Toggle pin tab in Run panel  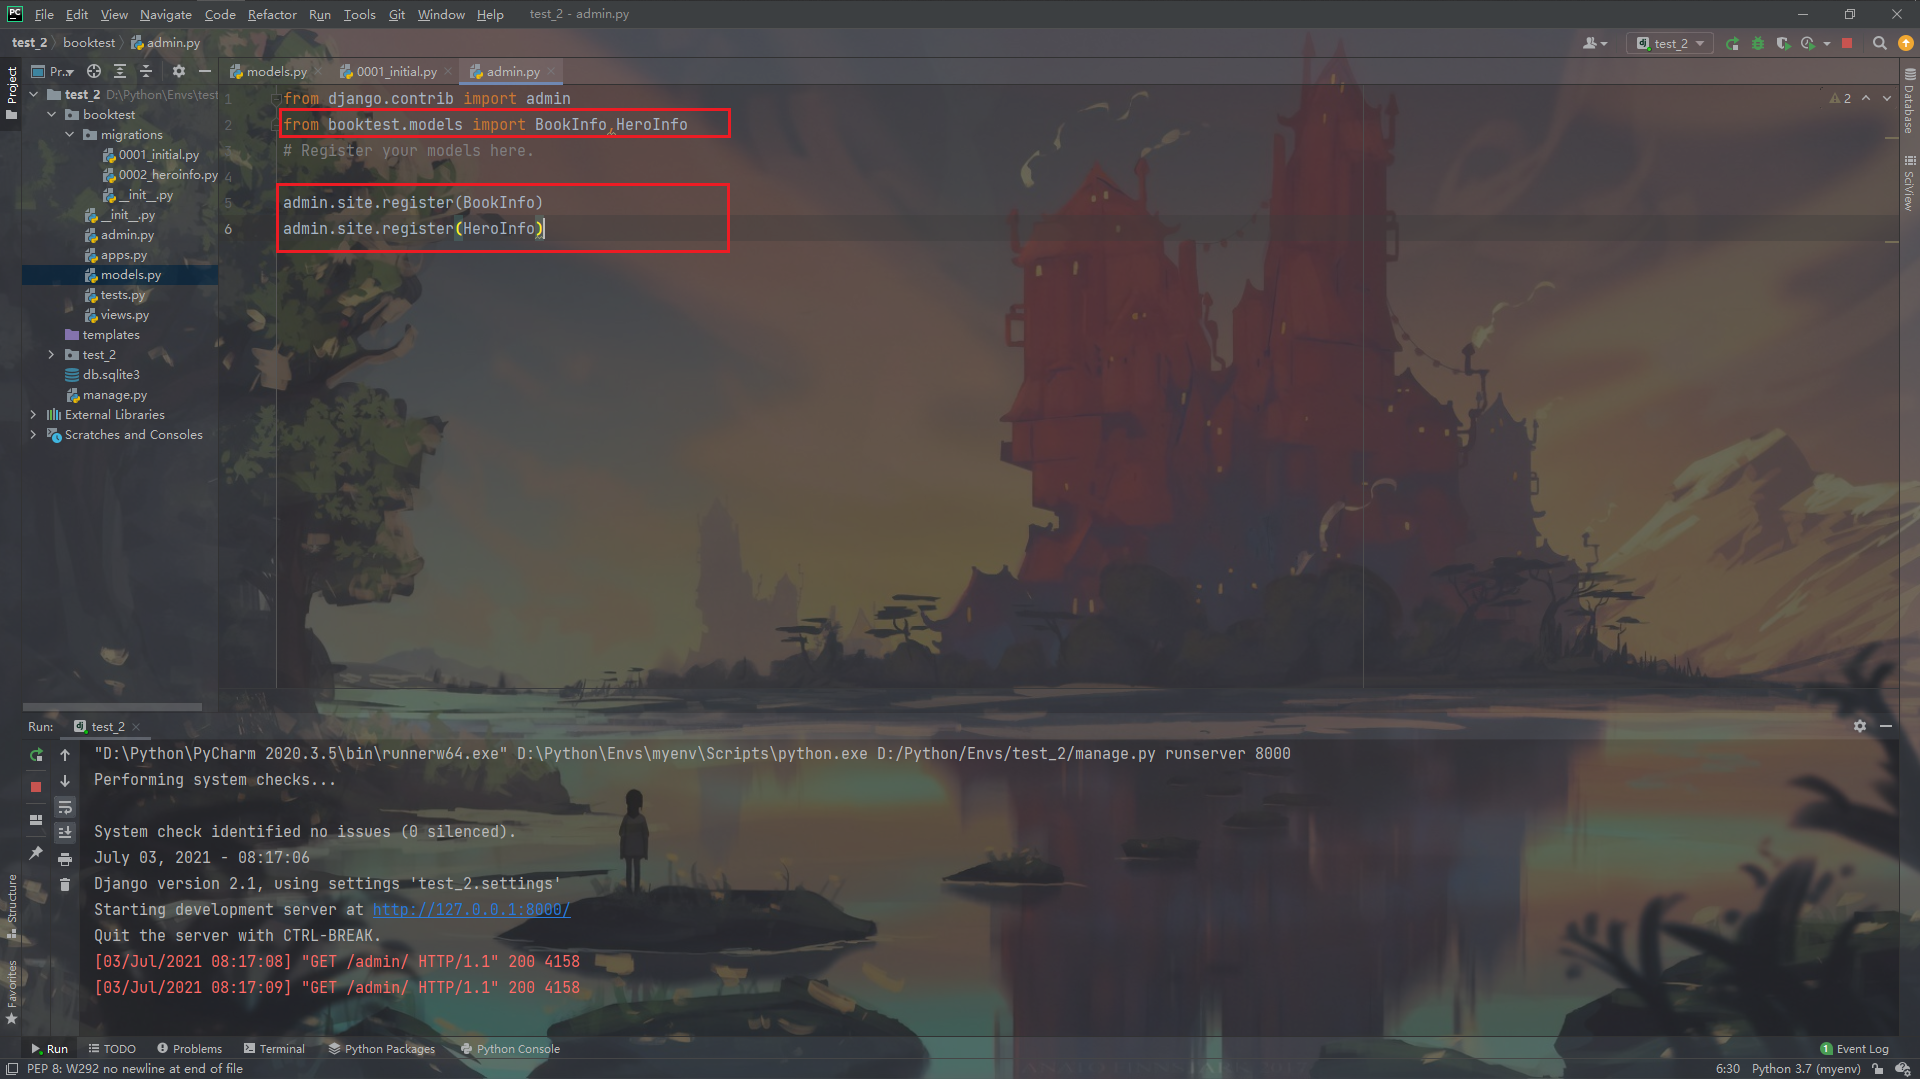point(36,852)
